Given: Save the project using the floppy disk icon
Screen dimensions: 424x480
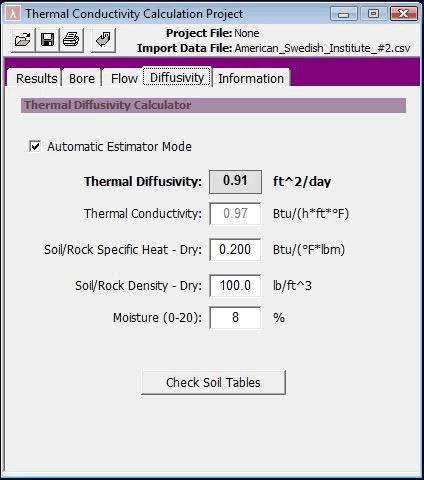Looking at the screenshot, I should coord(47,40).
